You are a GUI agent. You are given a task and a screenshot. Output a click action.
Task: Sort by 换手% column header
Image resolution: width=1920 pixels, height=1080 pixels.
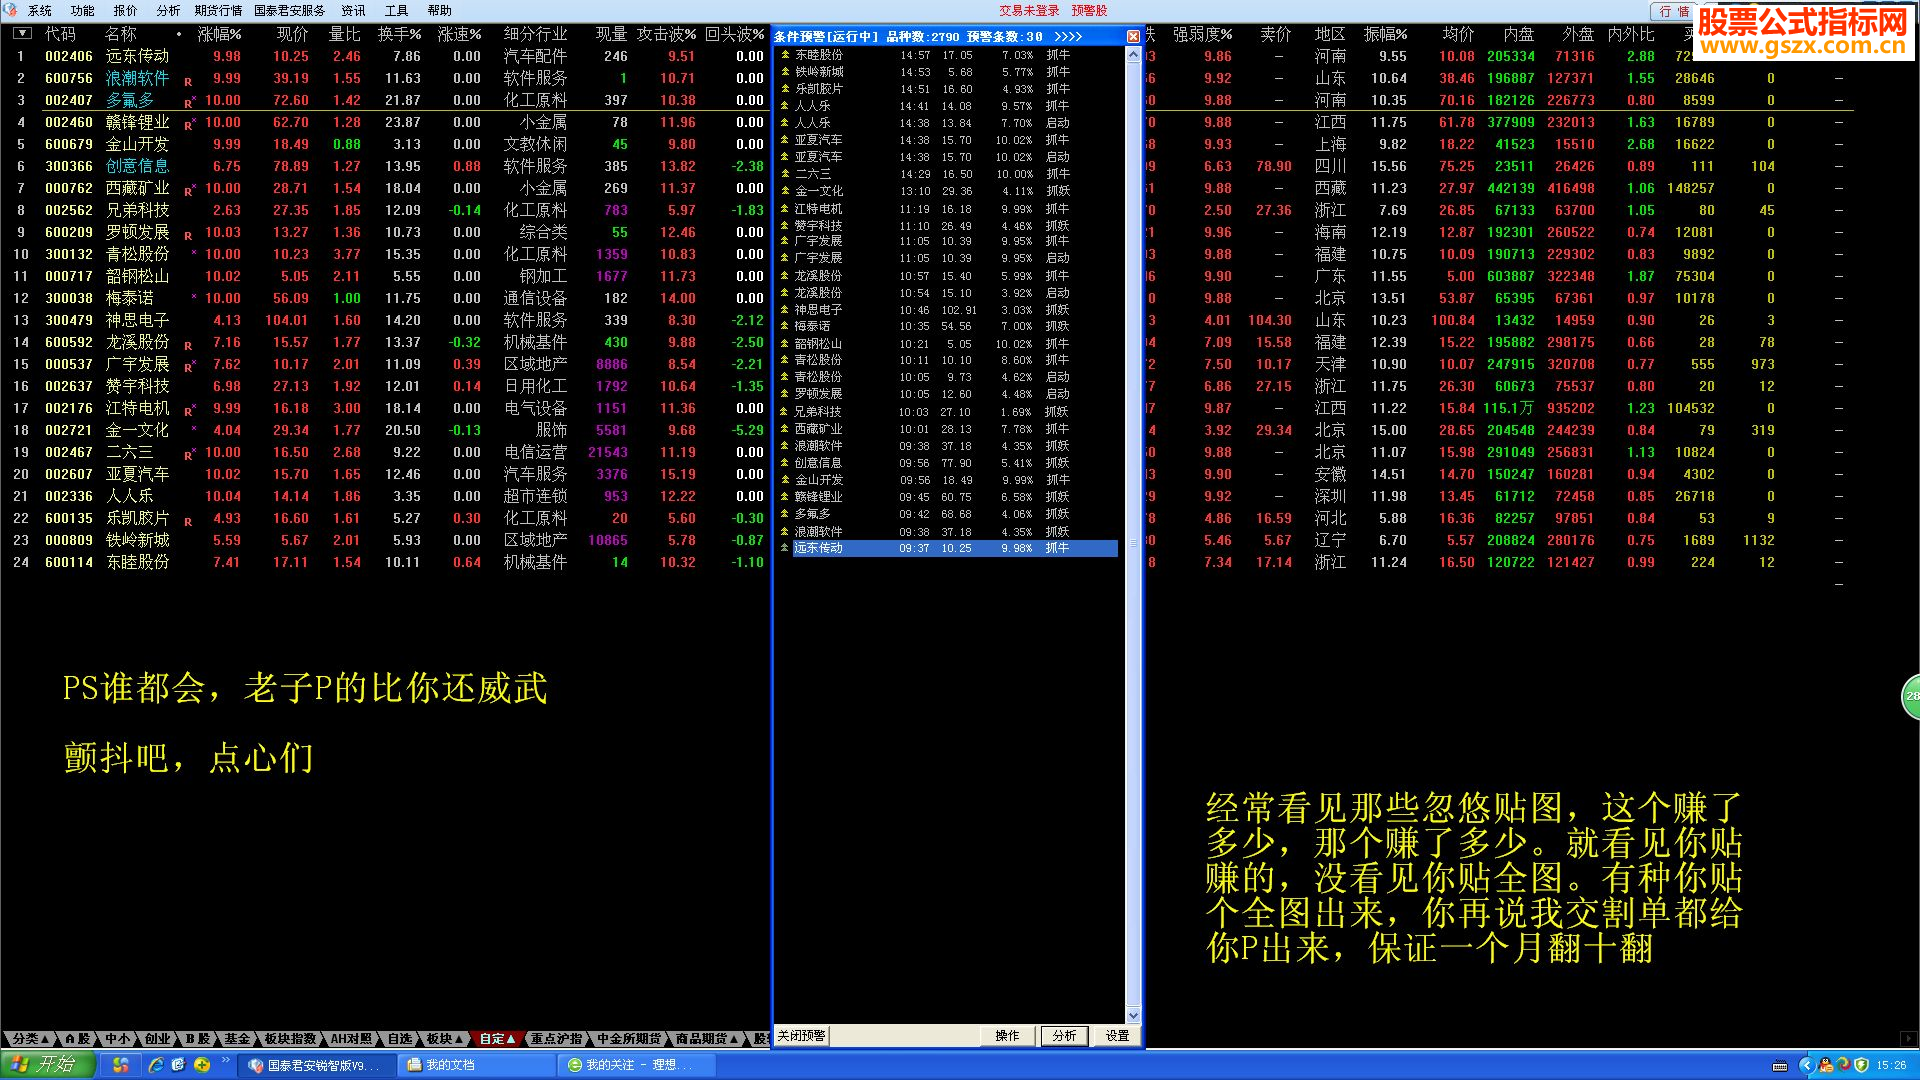click(x=399, y=34)
